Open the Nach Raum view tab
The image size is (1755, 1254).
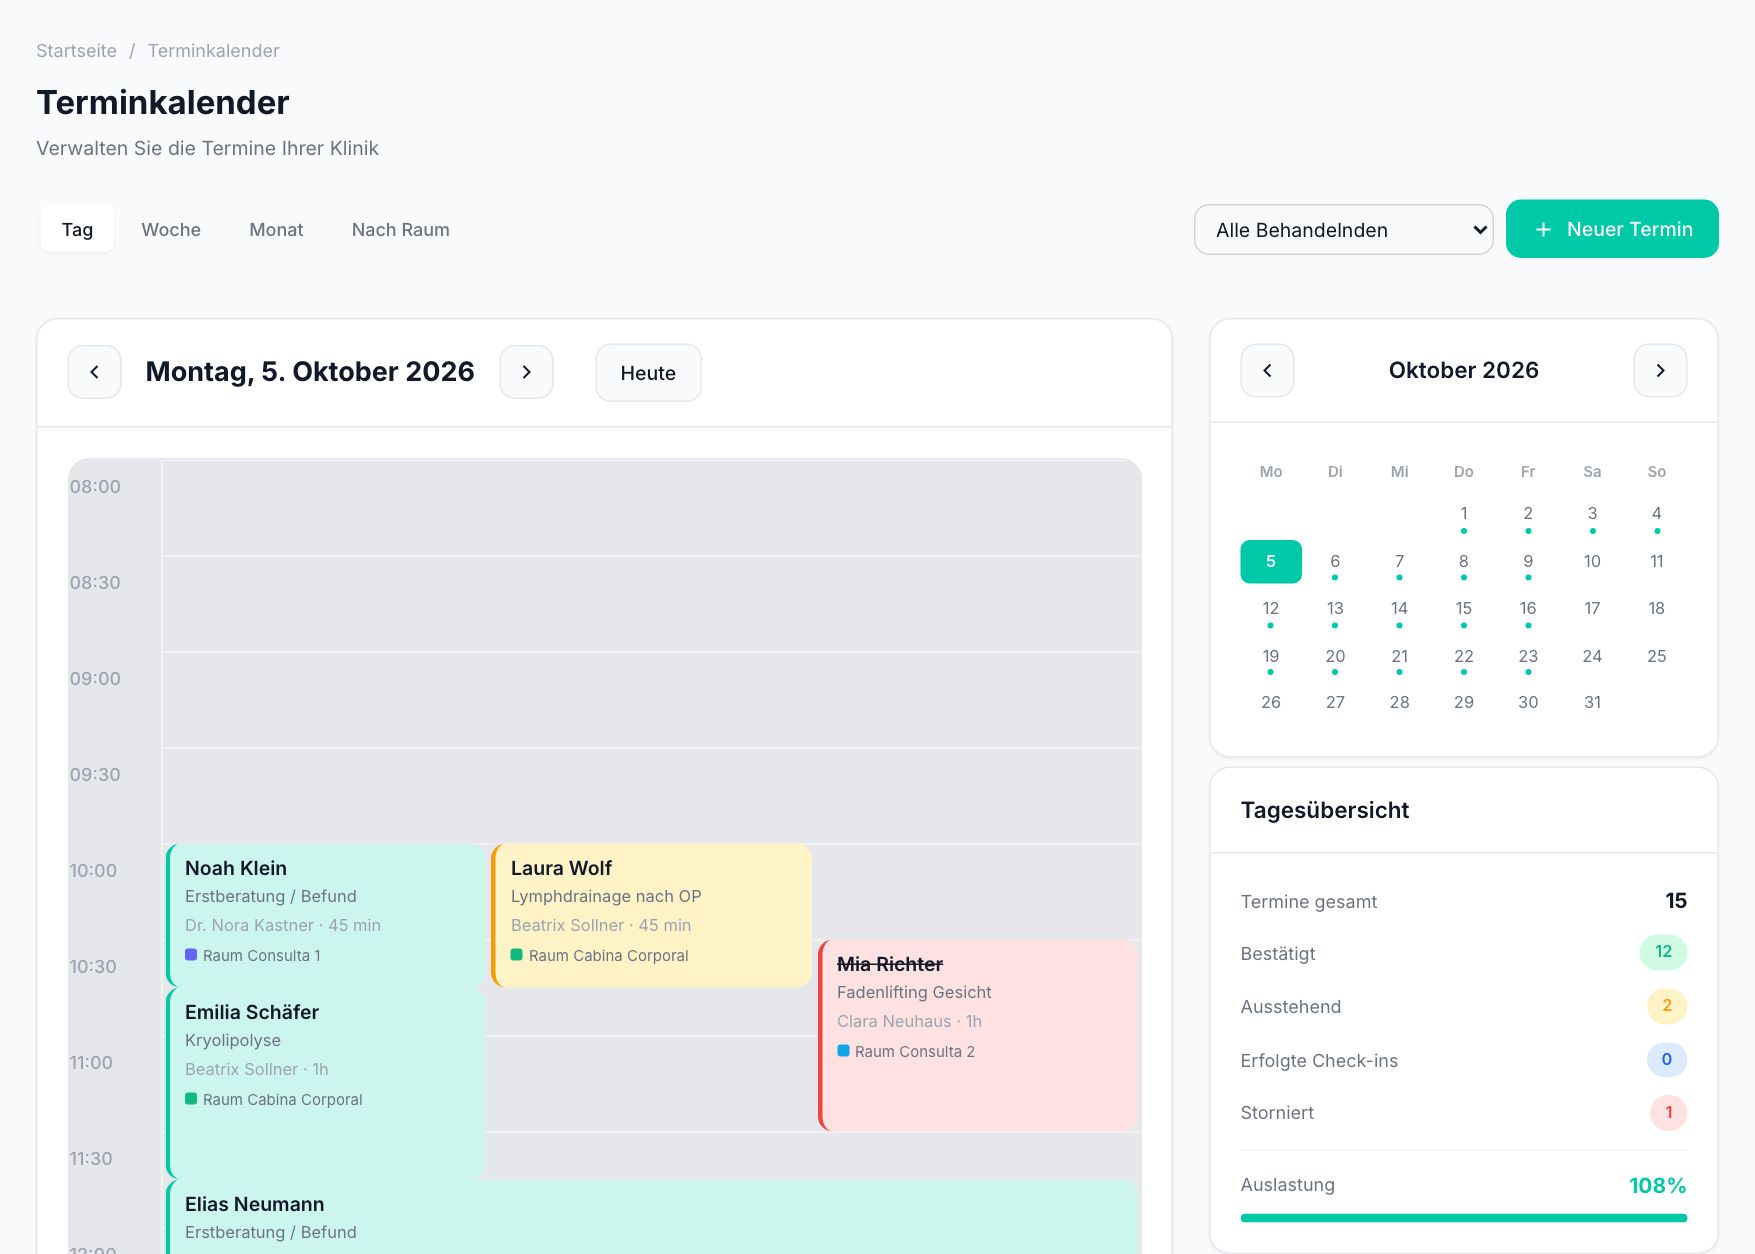coord(400,230)
